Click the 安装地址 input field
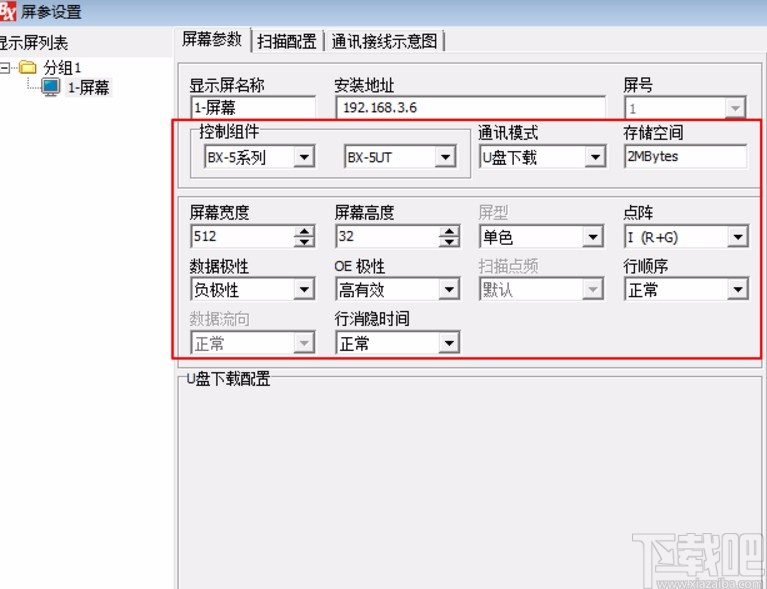 [471, 107]
